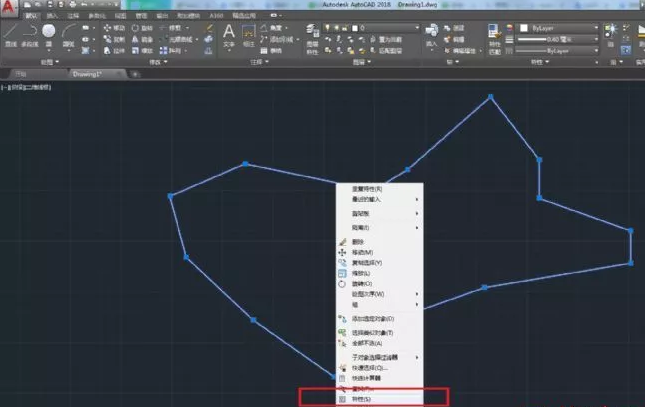Choose Deselect All (全部不选(A)) in context menu
Screen dimensions: 645x407
(x=380, y=343)
